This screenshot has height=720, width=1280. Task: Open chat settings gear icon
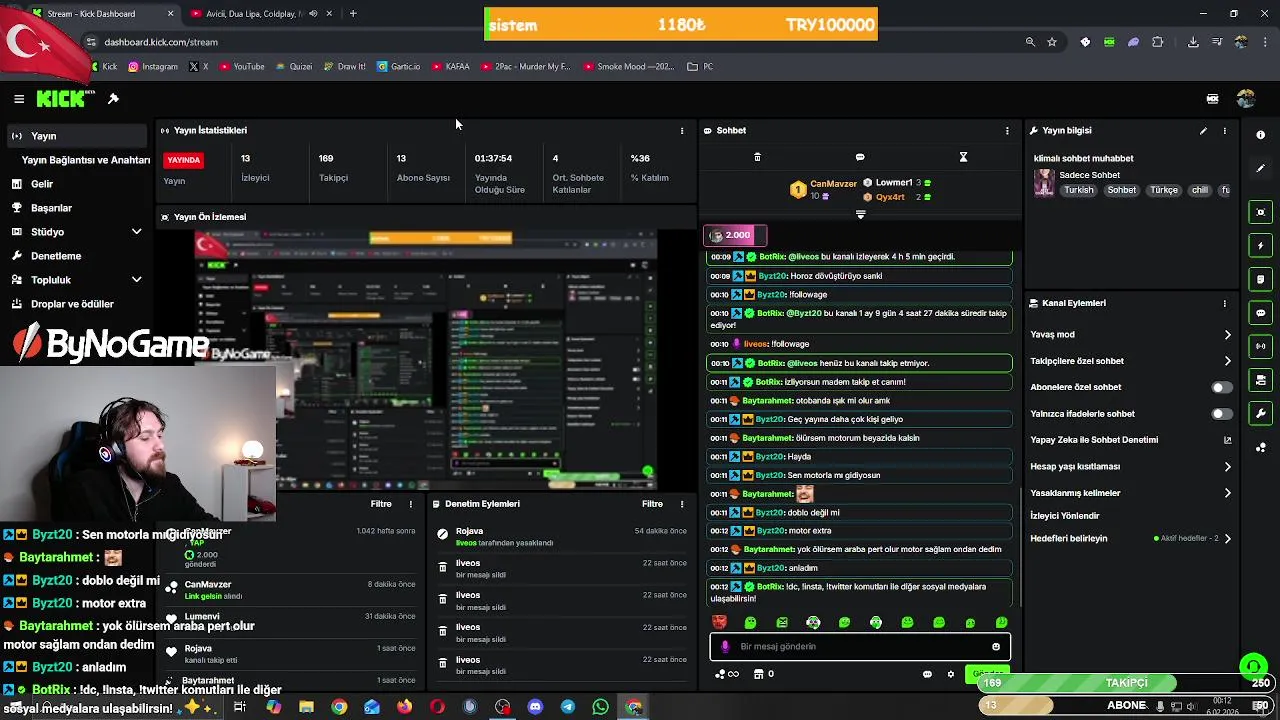951,674
